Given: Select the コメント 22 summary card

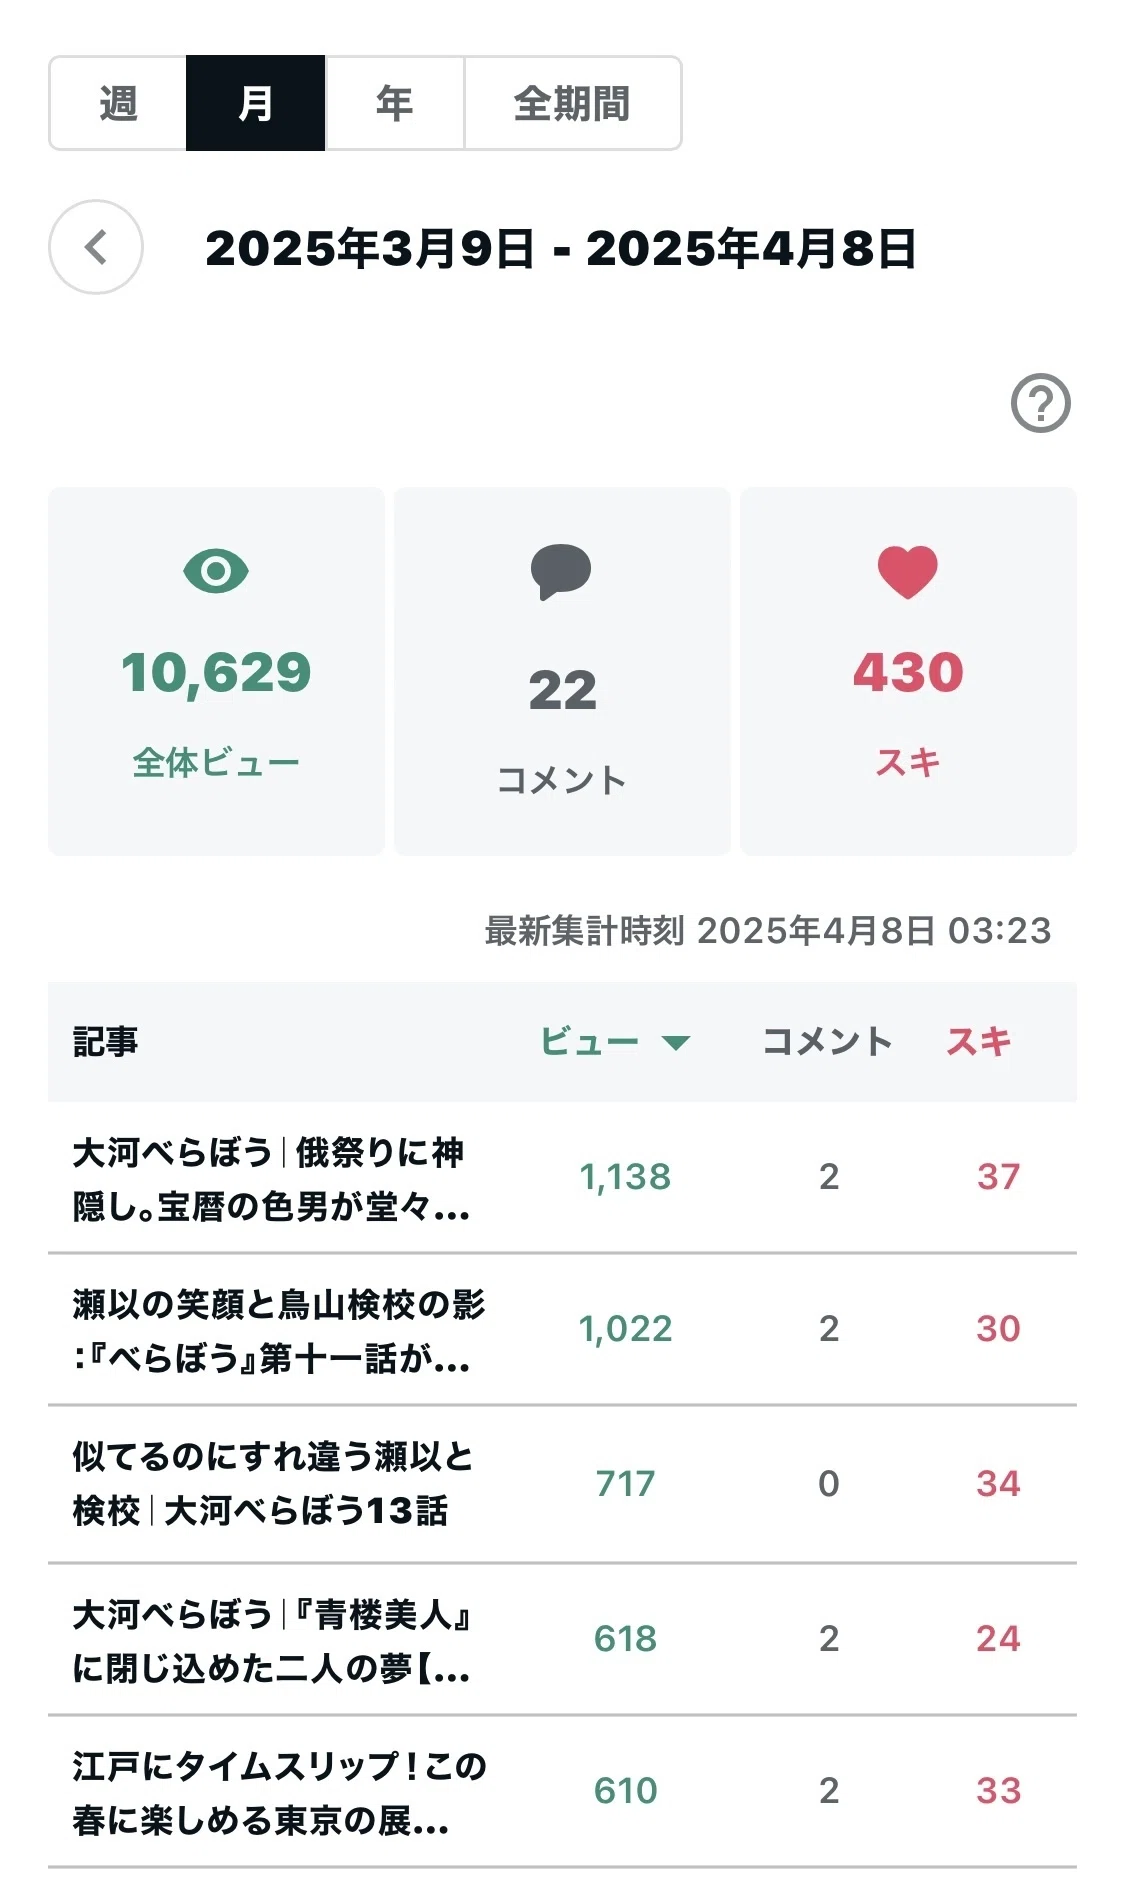Looking at the screenshot, I should pyautogui.click(x=562, y=671).
